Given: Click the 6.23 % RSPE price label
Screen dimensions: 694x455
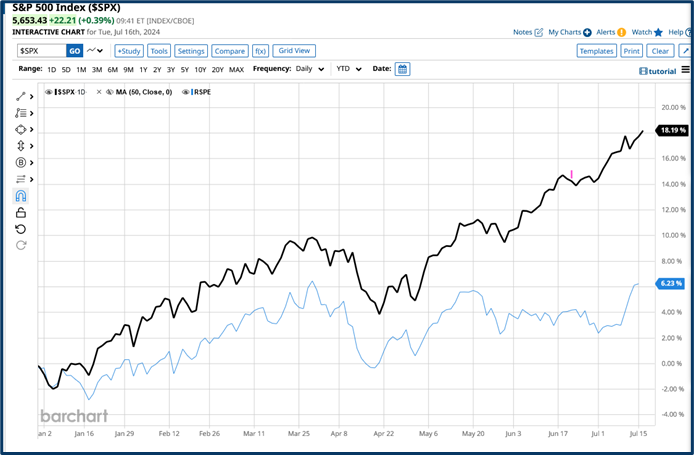Looking at the screenshot, I should [x=670, y=283].
